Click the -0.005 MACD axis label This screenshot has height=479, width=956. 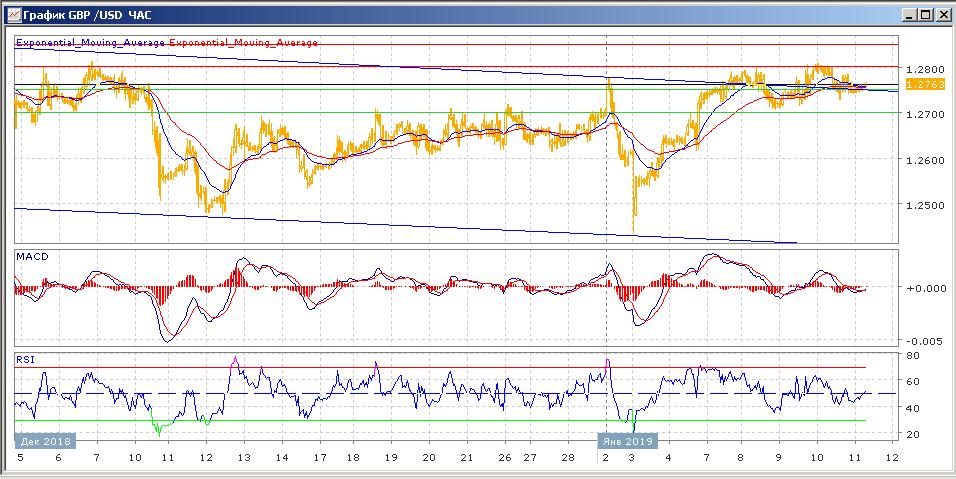(925, 341)
